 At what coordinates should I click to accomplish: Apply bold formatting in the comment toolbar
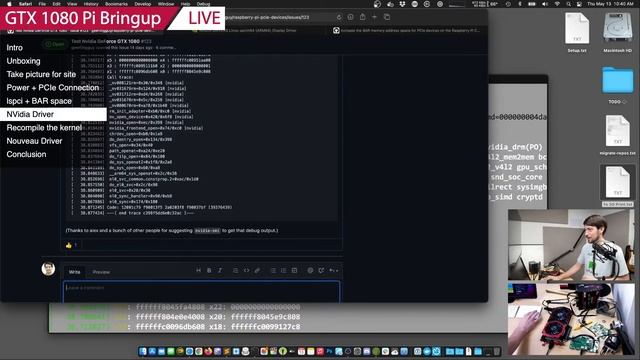click(x=209, y=270)
